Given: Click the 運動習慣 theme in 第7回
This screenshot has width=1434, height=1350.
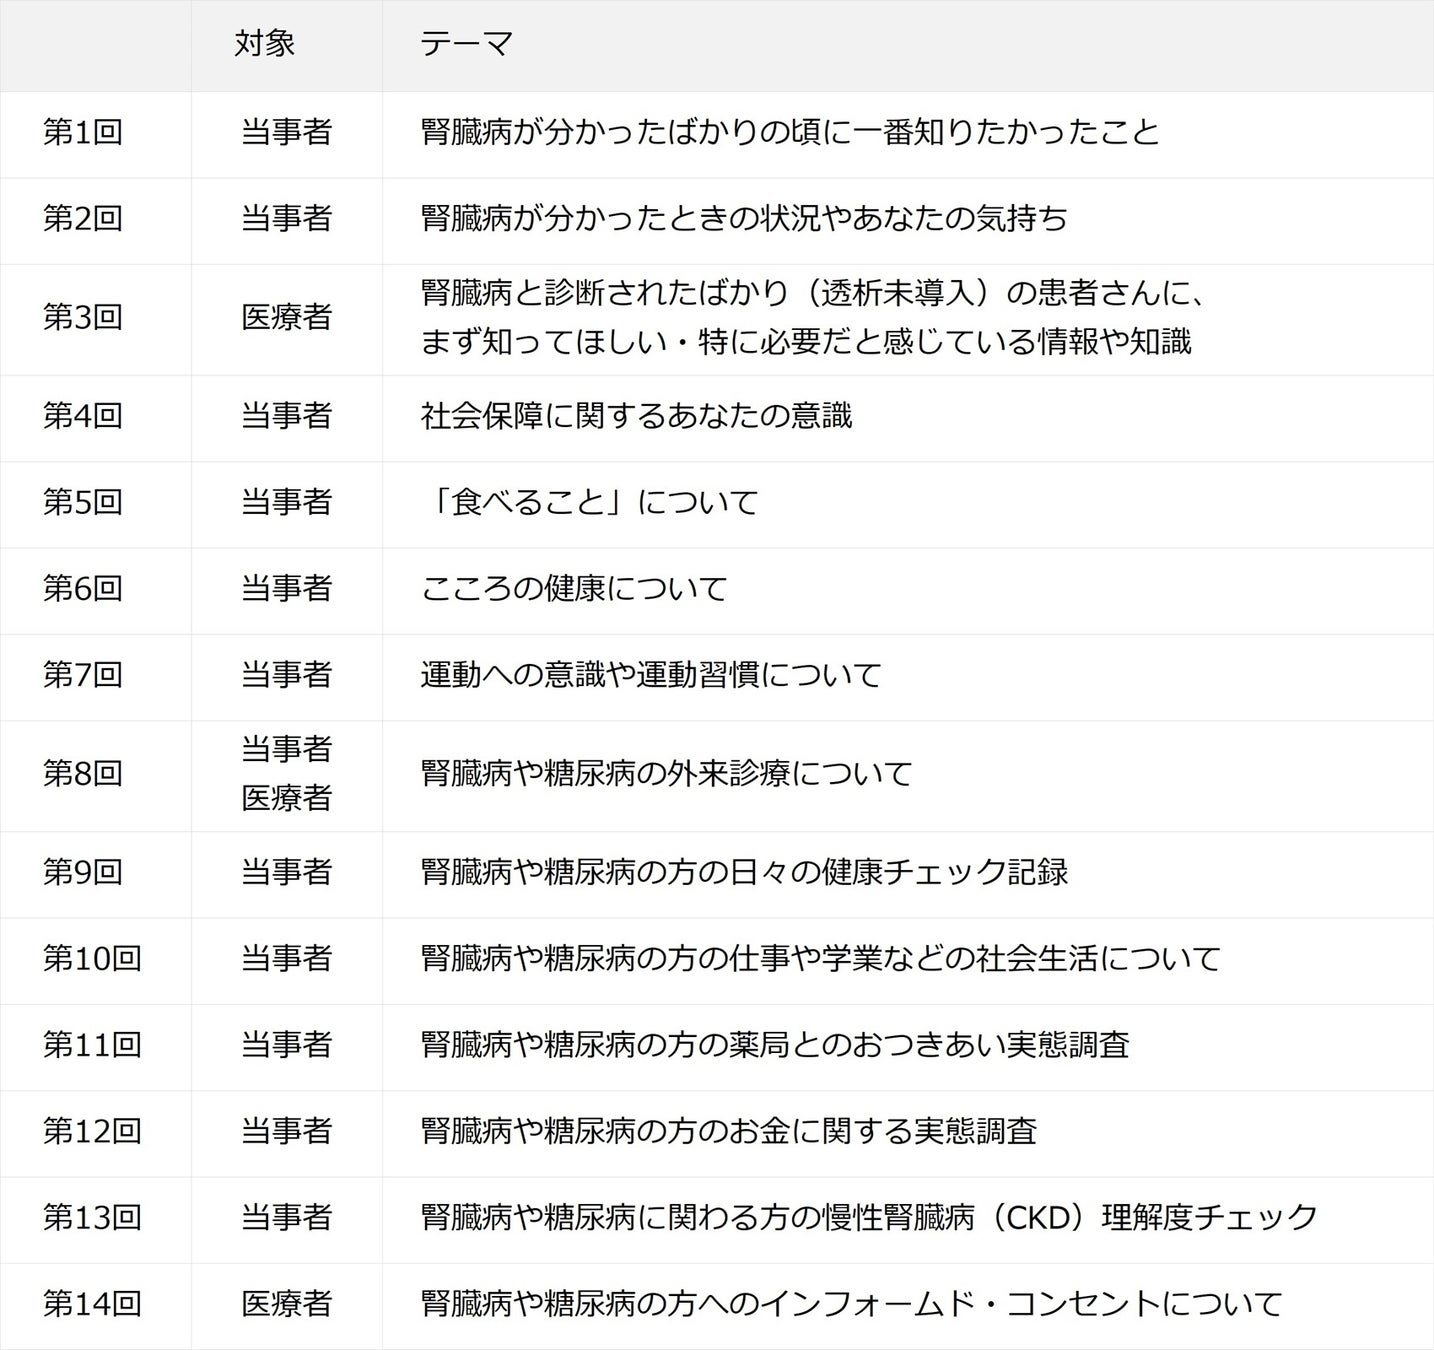Looking at the screenshot, I should point(651,674).
